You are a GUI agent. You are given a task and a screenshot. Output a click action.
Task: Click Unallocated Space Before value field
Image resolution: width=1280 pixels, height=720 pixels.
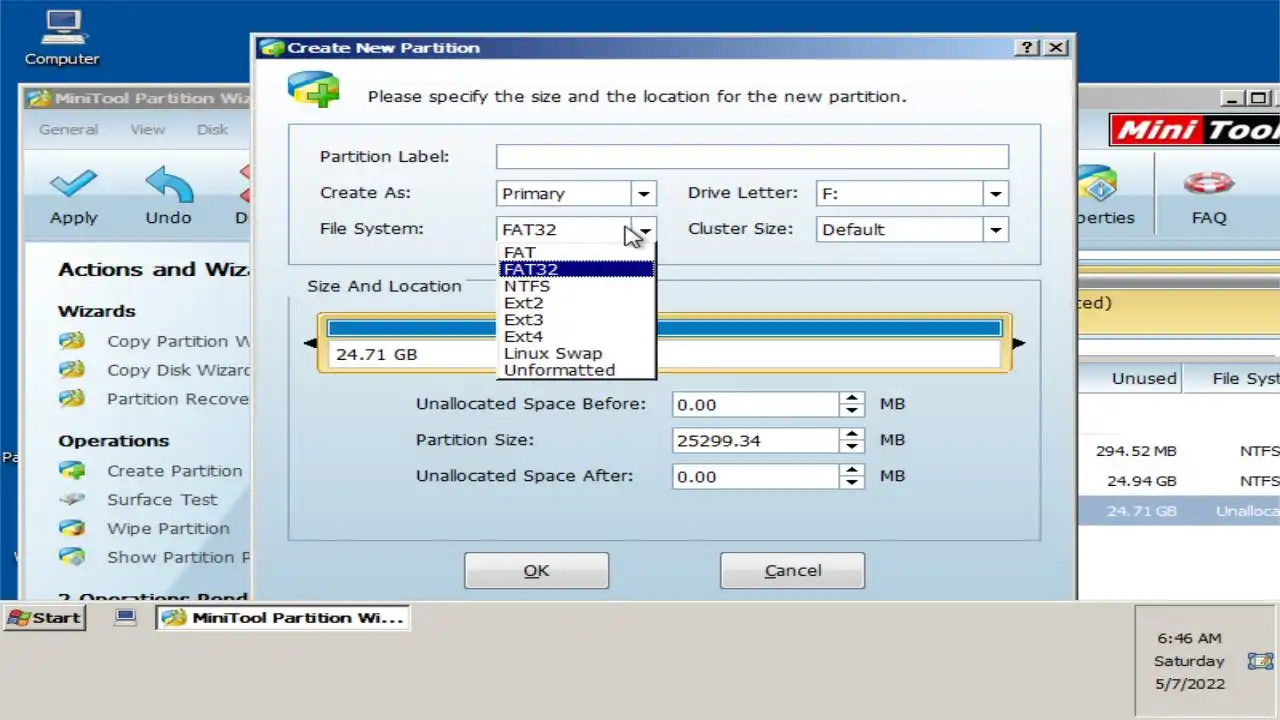756,405
